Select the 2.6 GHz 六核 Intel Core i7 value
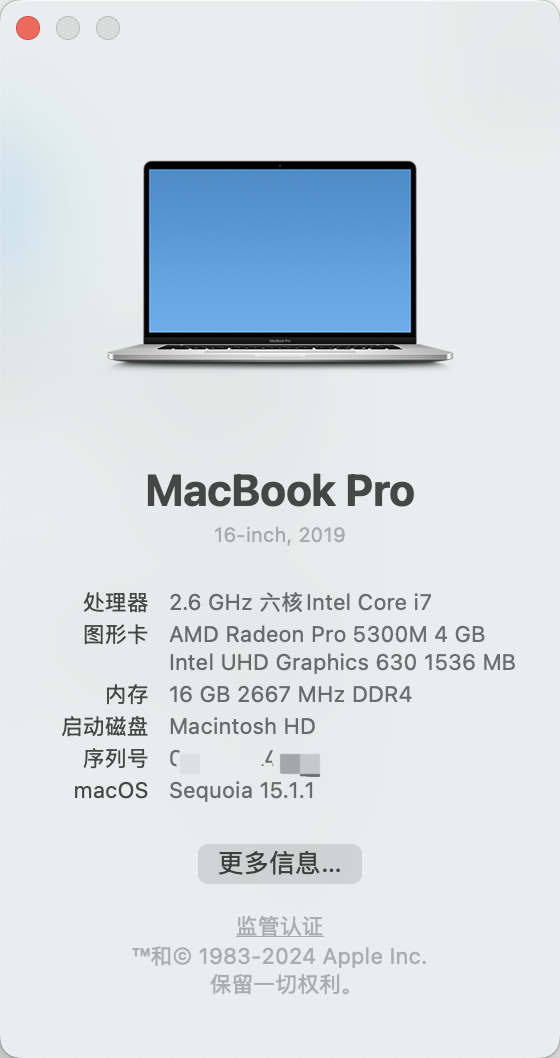 [300, 602]
